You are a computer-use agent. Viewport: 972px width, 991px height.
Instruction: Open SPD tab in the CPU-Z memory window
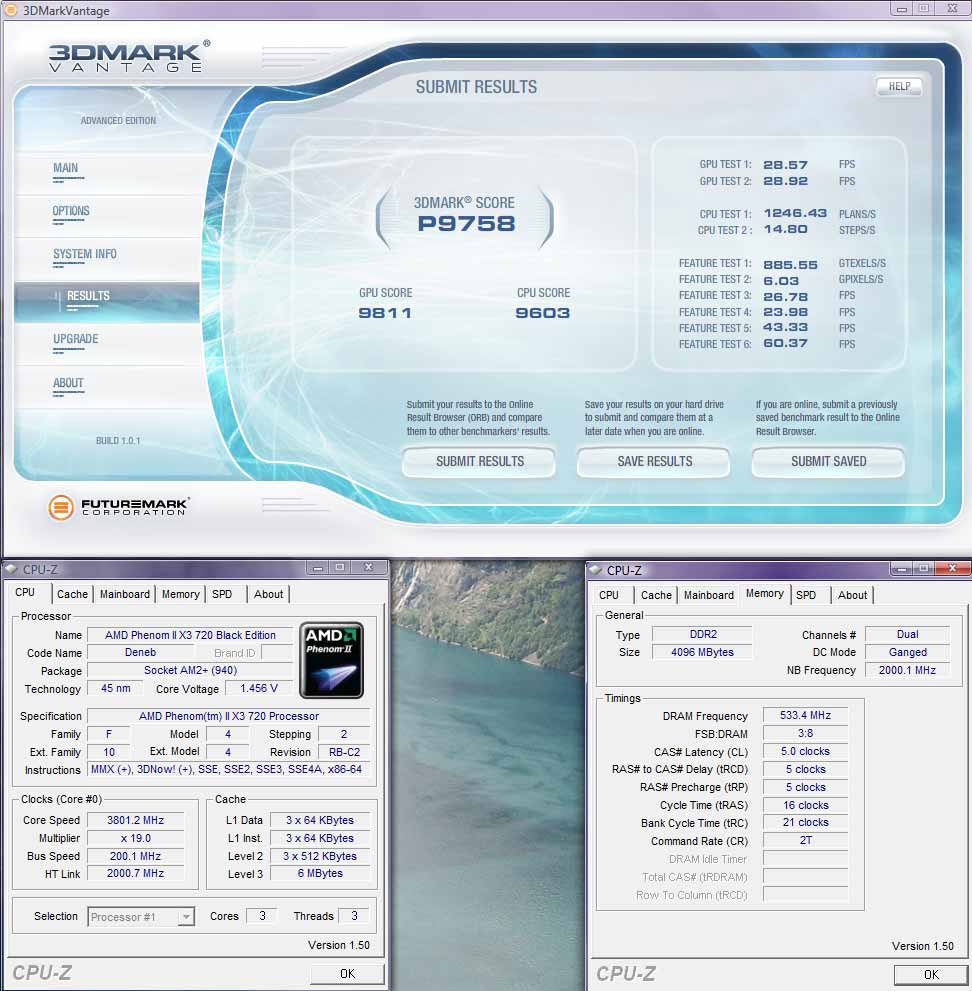pos(806,595)
